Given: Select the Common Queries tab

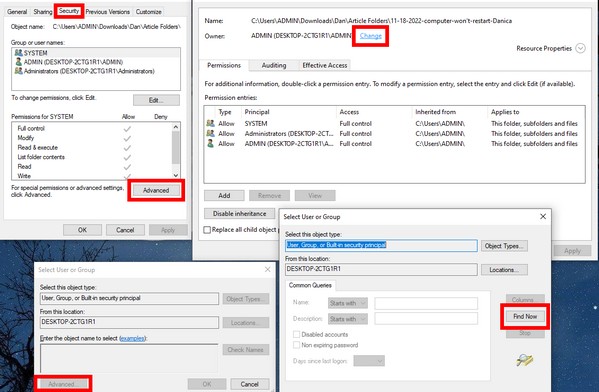Looking at the screenshot, I should [310, 285].
